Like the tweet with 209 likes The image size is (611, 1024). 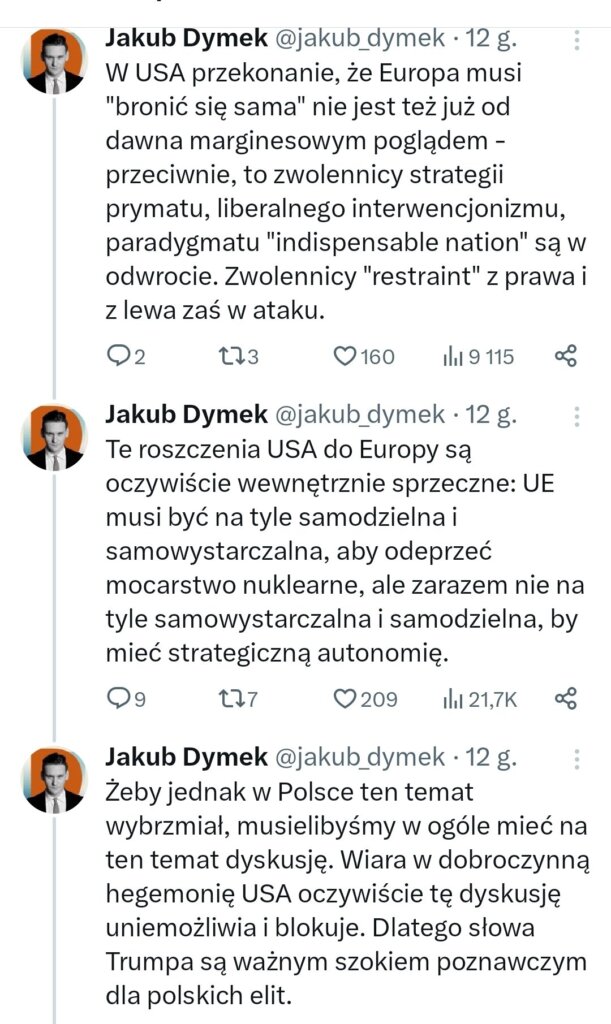pos(346,699)
